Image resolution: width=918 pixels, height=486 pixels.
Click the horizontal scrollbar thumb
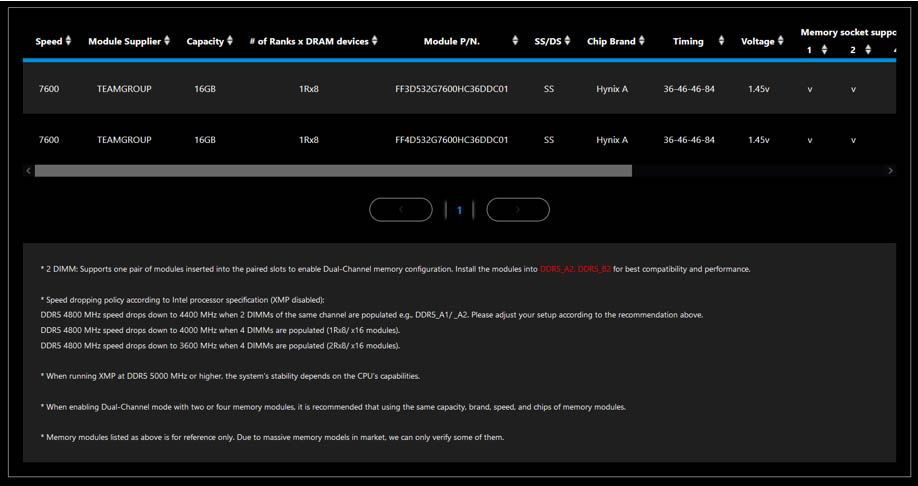(x=333, y=171)
